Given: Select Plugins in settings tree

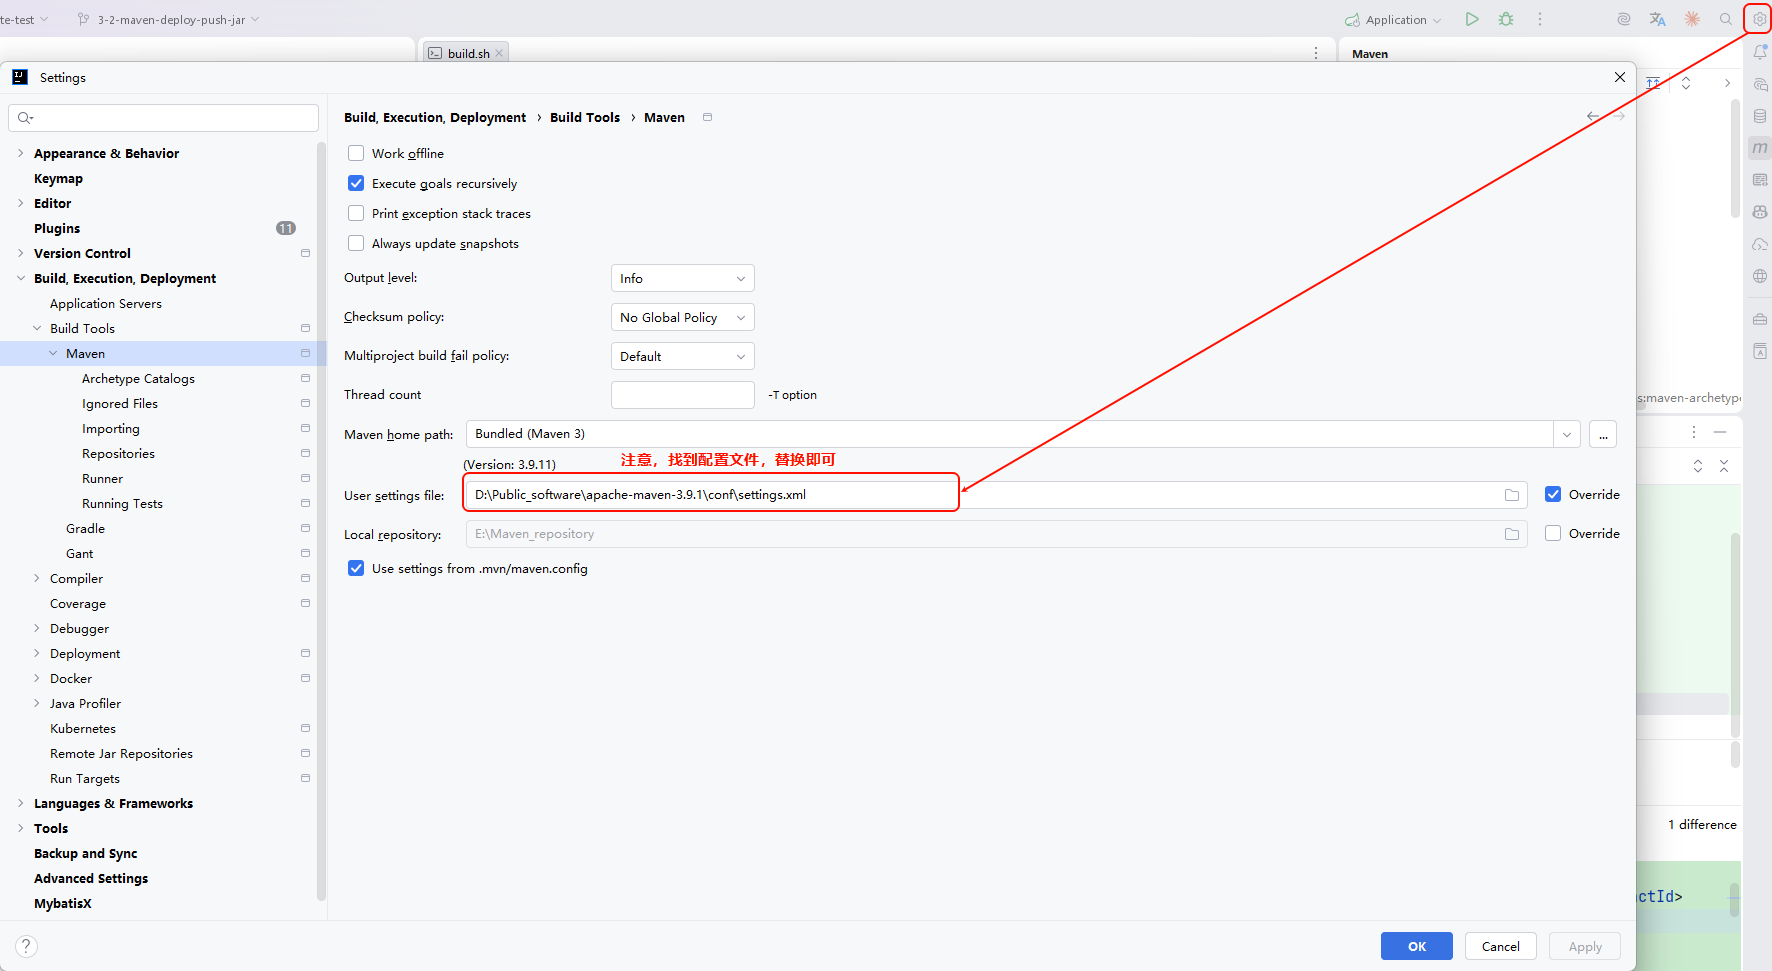Looking at the screenshot, I should pyautogui.click(x=57, y=228).
